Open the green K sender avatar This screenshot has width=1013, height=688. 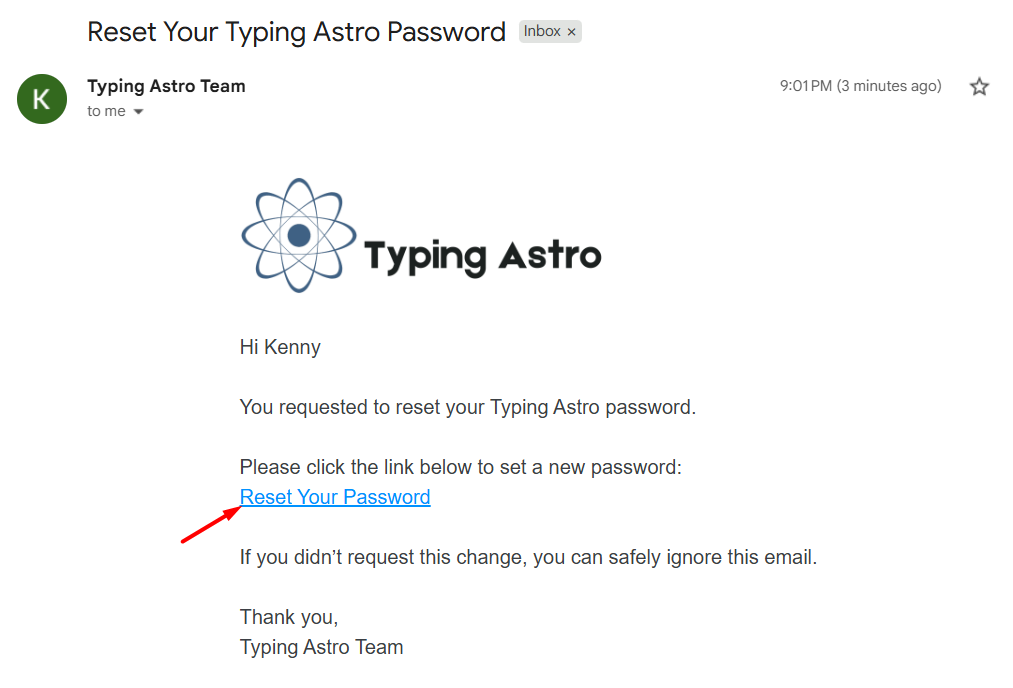coord(42,99)
